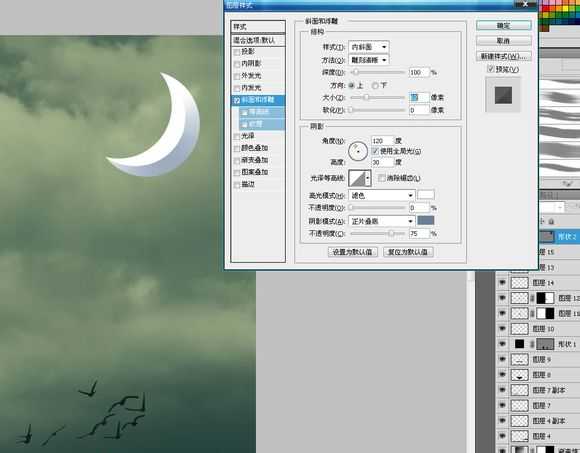Click the black fill thumbnail of 形状 1
580x453 pixels.
519,344
